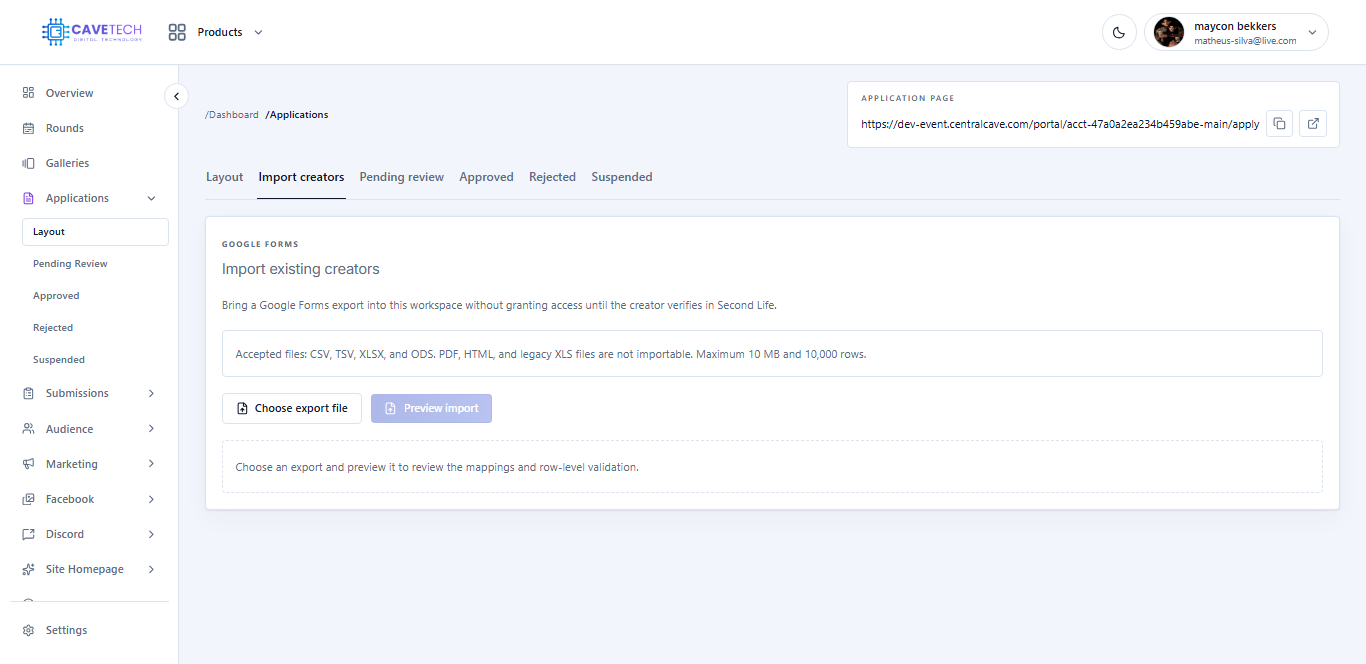Collapse the Applications sidebar section
This screenshot has width=1366, height=664.
(151, 198)
